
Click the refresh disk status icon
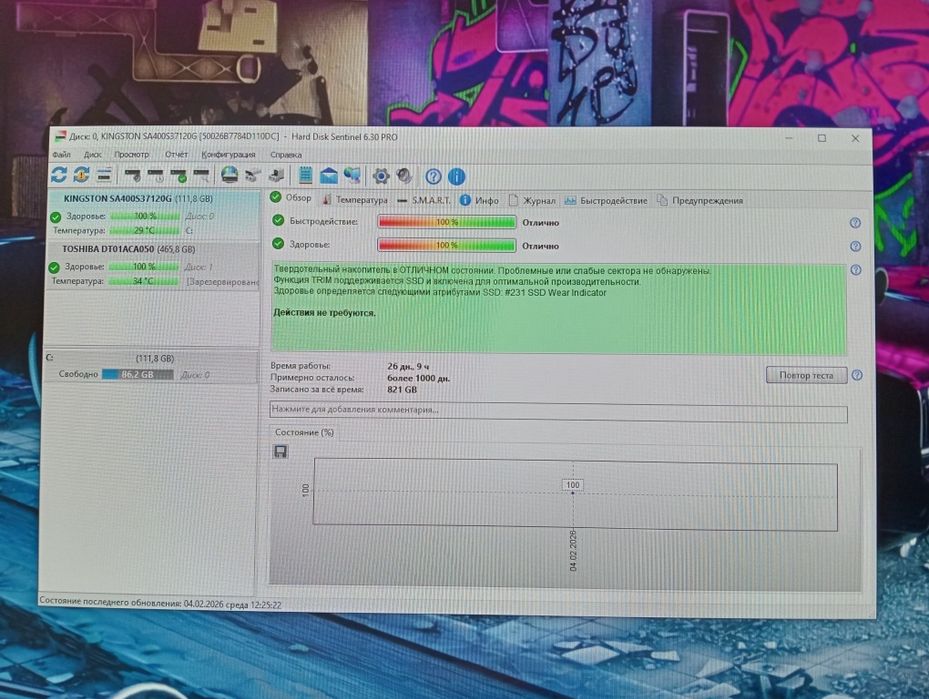tap(59, 175)
